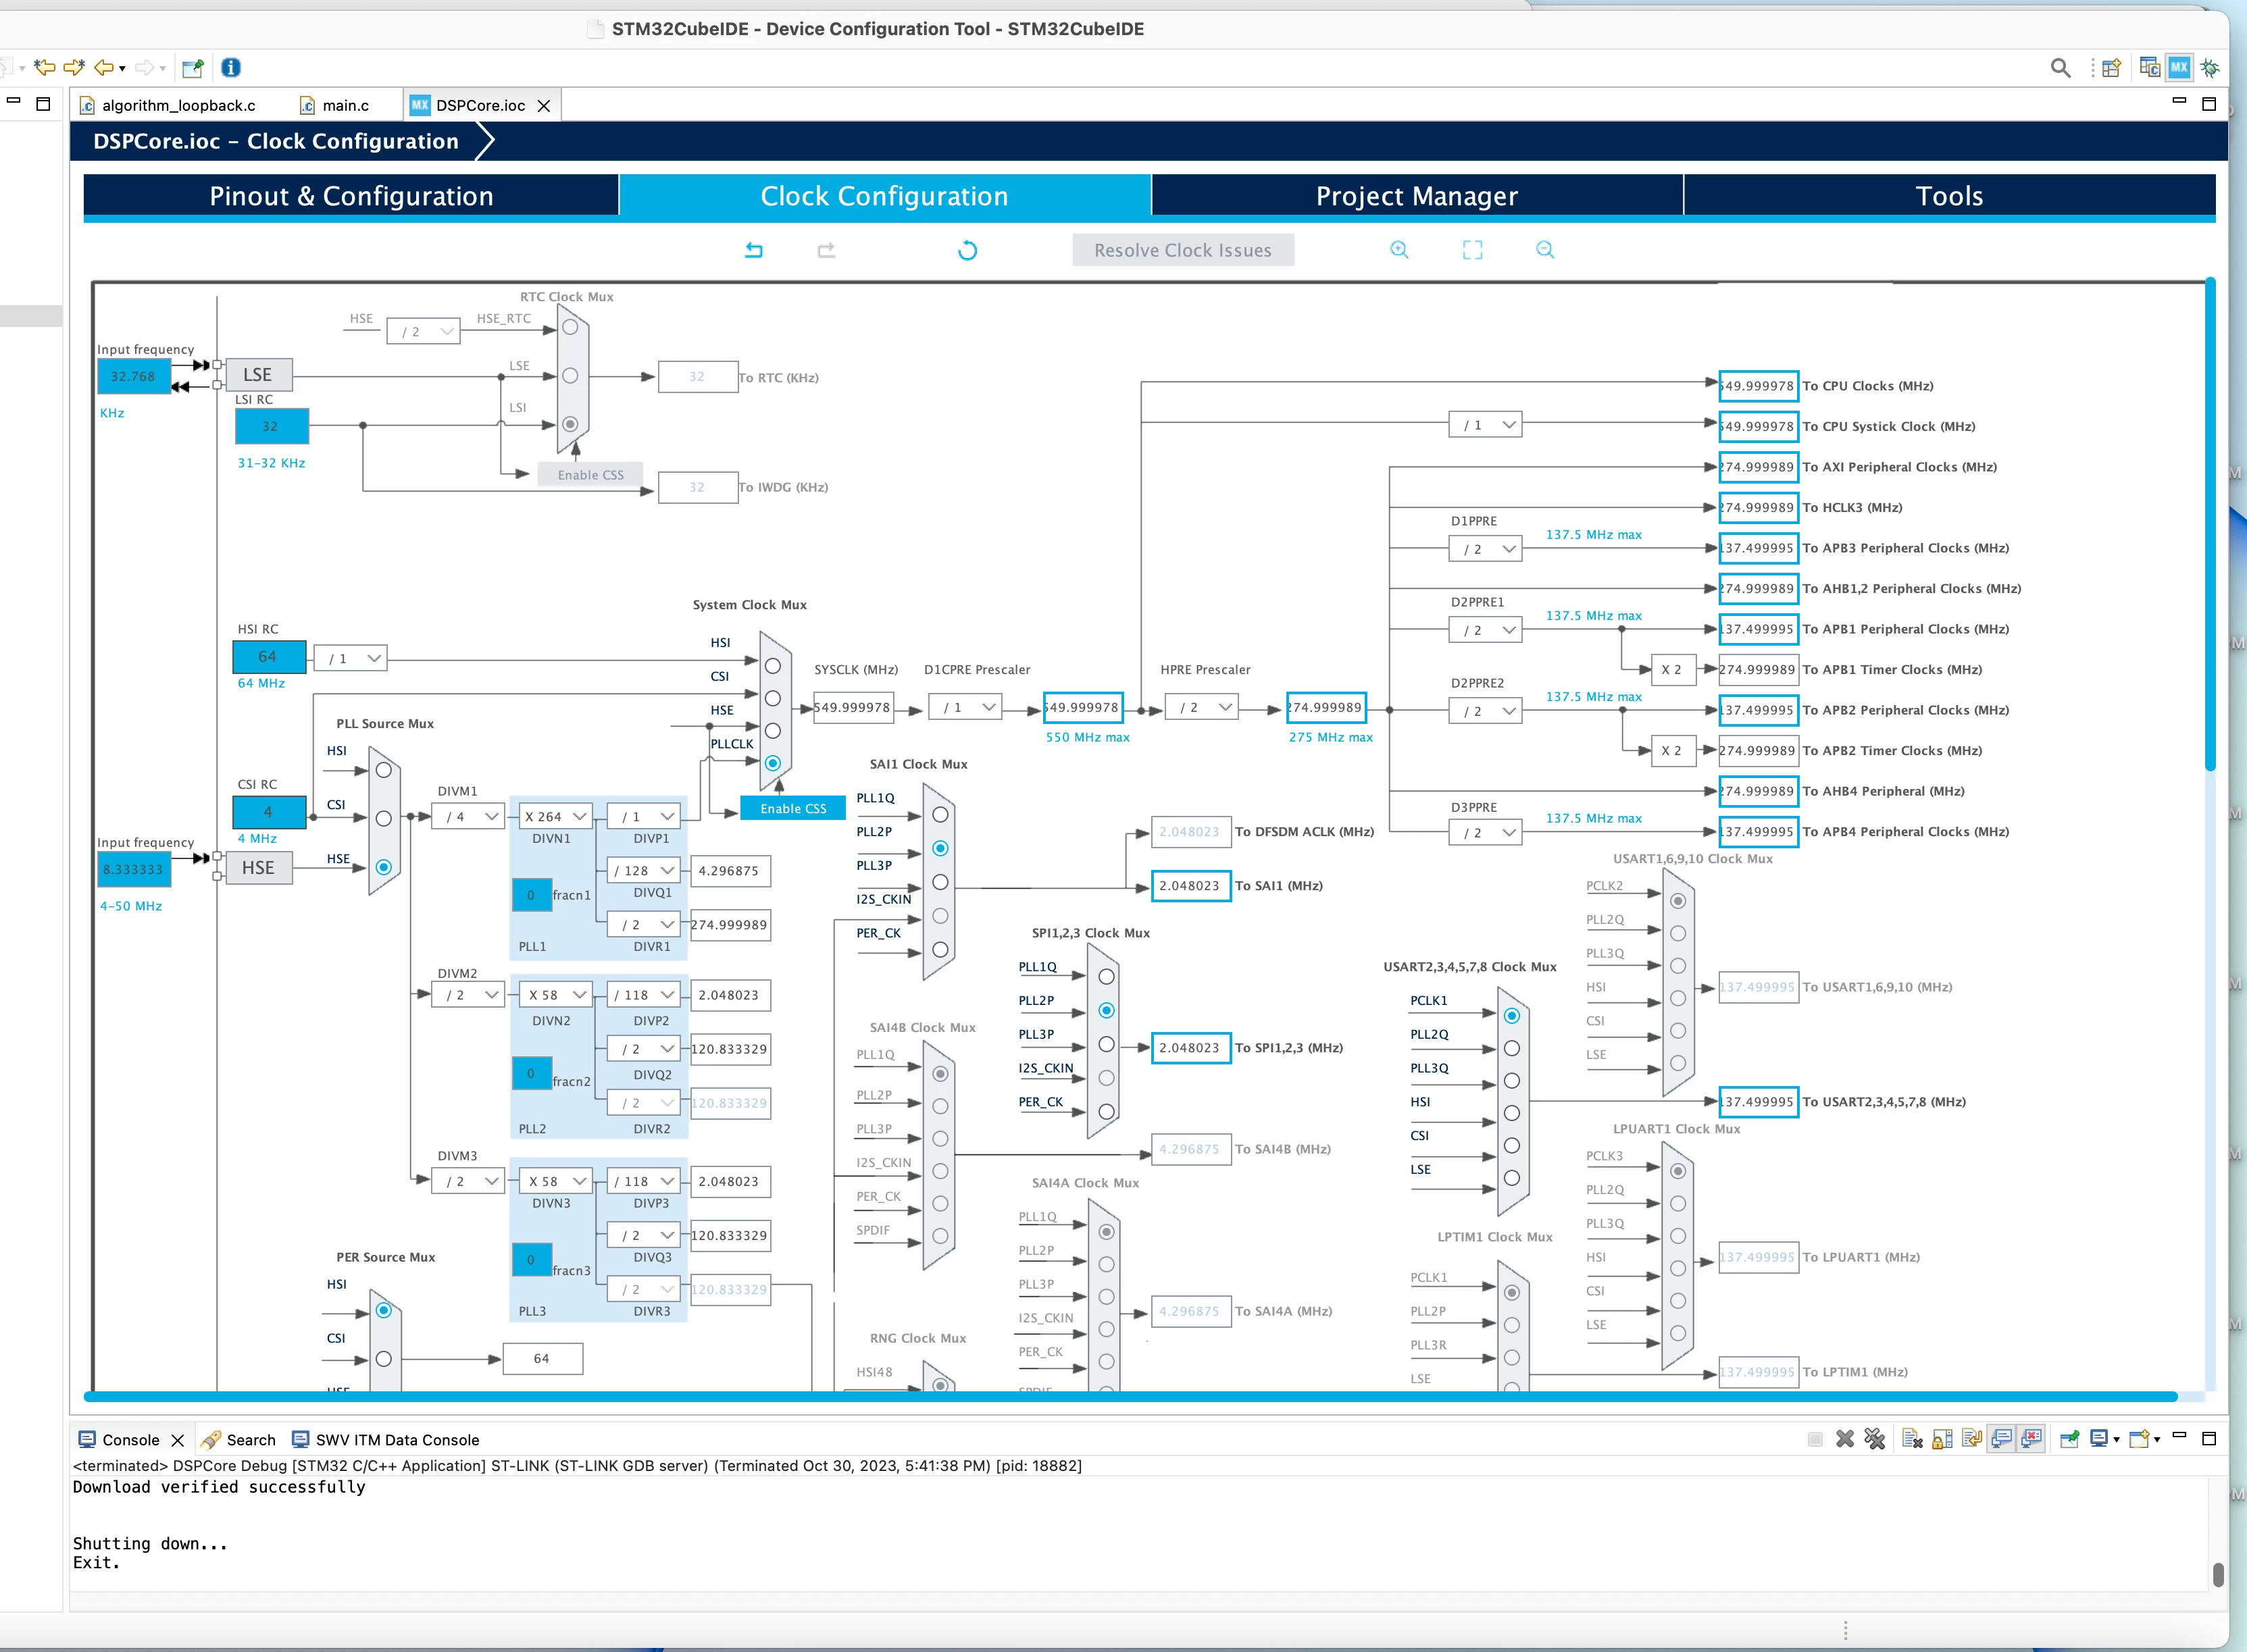Viewport: 2247px width, 1652px height.
Task: Open the DIVN1 X 264 multiplier dropdown
Action: (556, 817)
